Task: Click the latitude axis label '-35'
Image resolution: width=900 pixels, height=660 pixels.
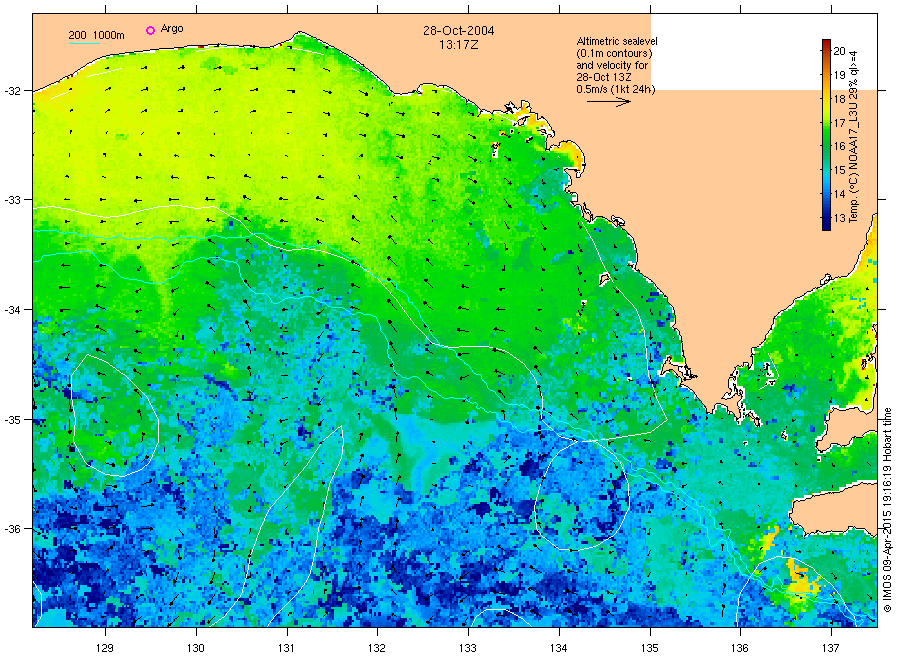Action: (x=12, y=420)
